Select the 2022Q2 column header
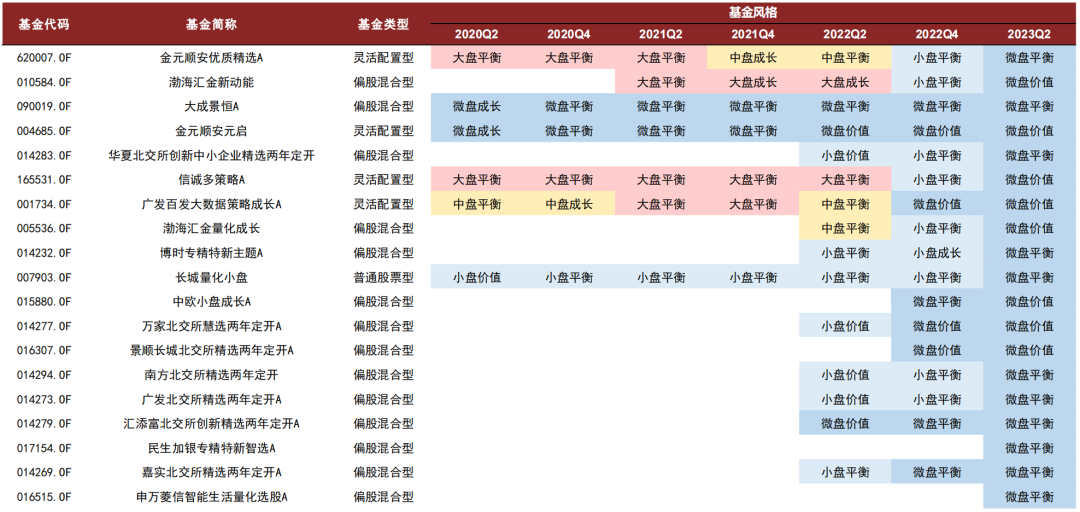The image size is (1080, 512). click(845, 34)
